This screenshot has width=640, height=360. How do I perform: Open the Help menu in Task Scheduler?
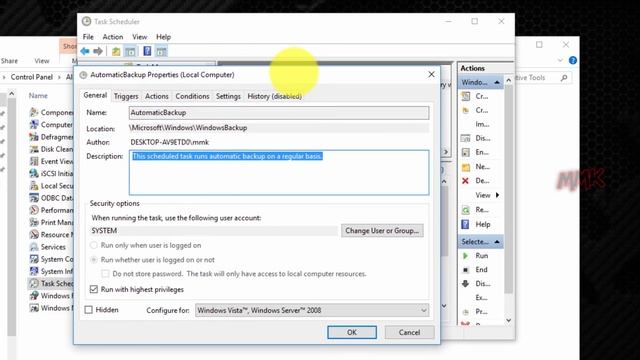[163, 37]
